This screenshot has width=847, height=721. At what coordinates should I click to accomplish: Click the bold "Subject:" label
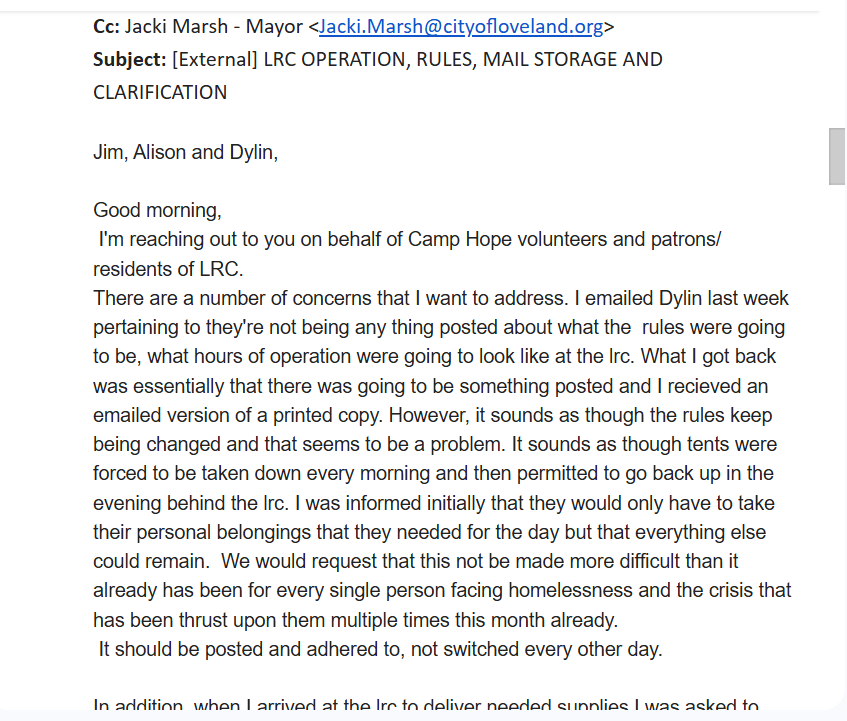click(x=130, y=59)
